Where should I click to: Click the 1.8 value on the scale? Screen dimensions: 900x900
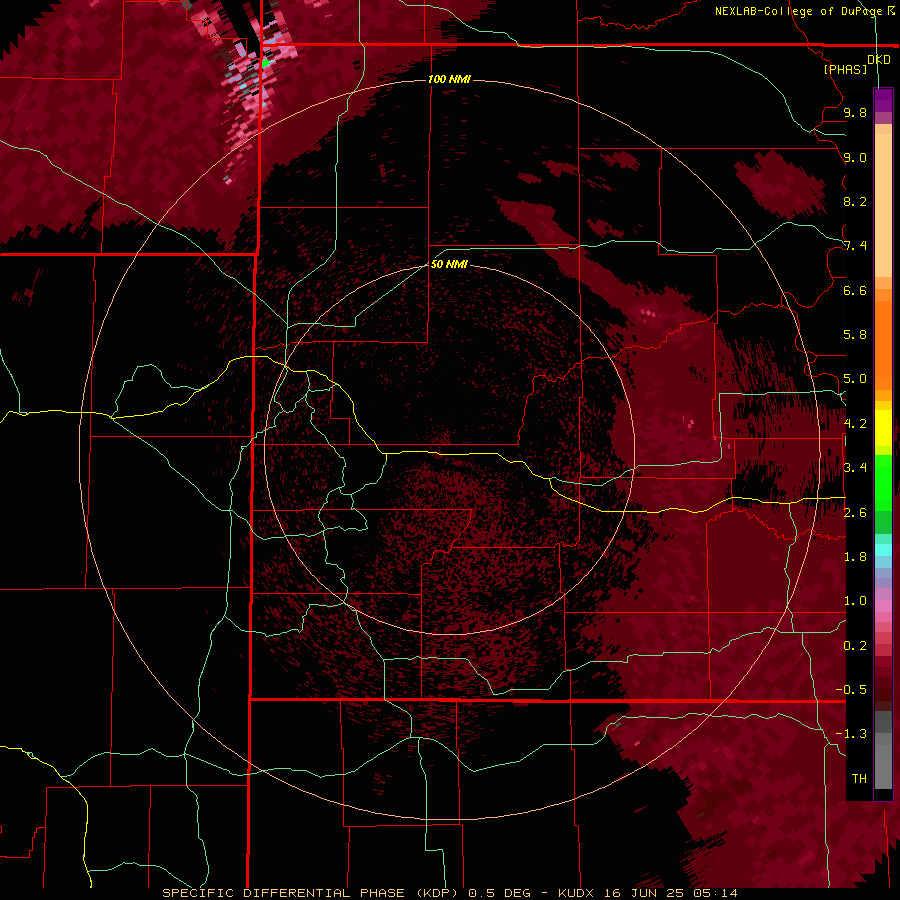pyautogui.click(x=855, y=557)
